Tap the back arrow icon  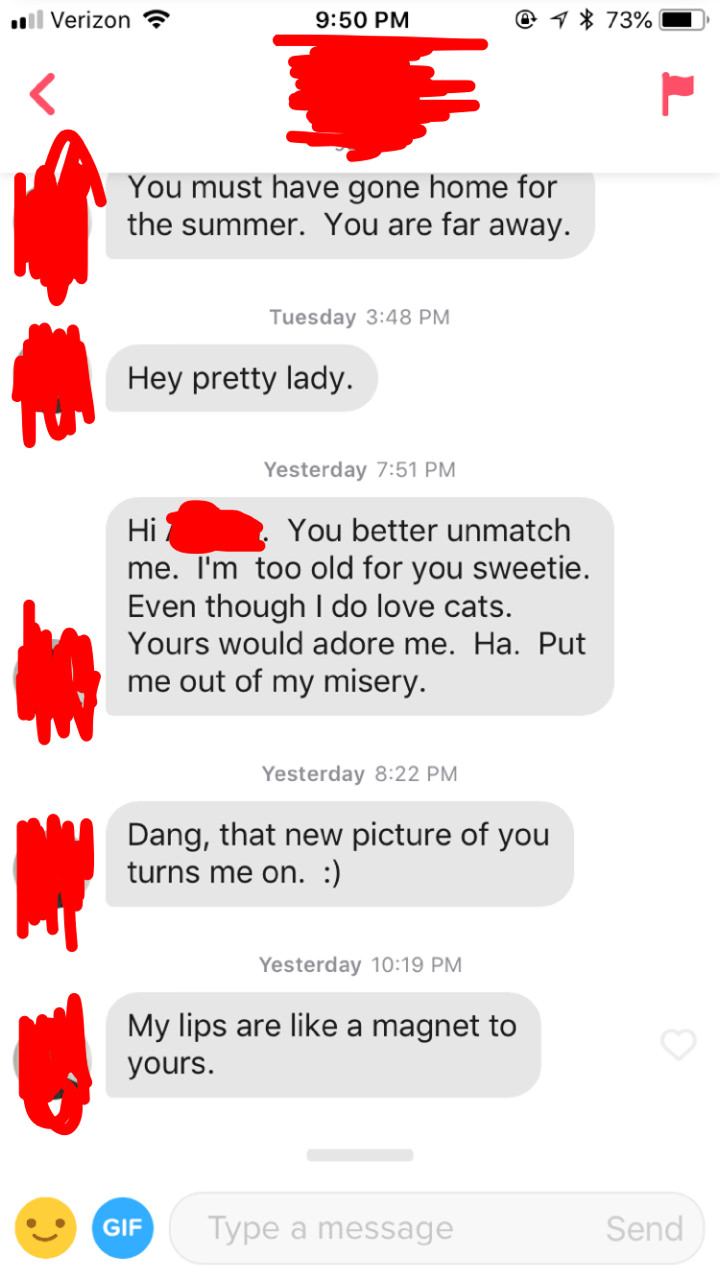click(x=42, y=93)
